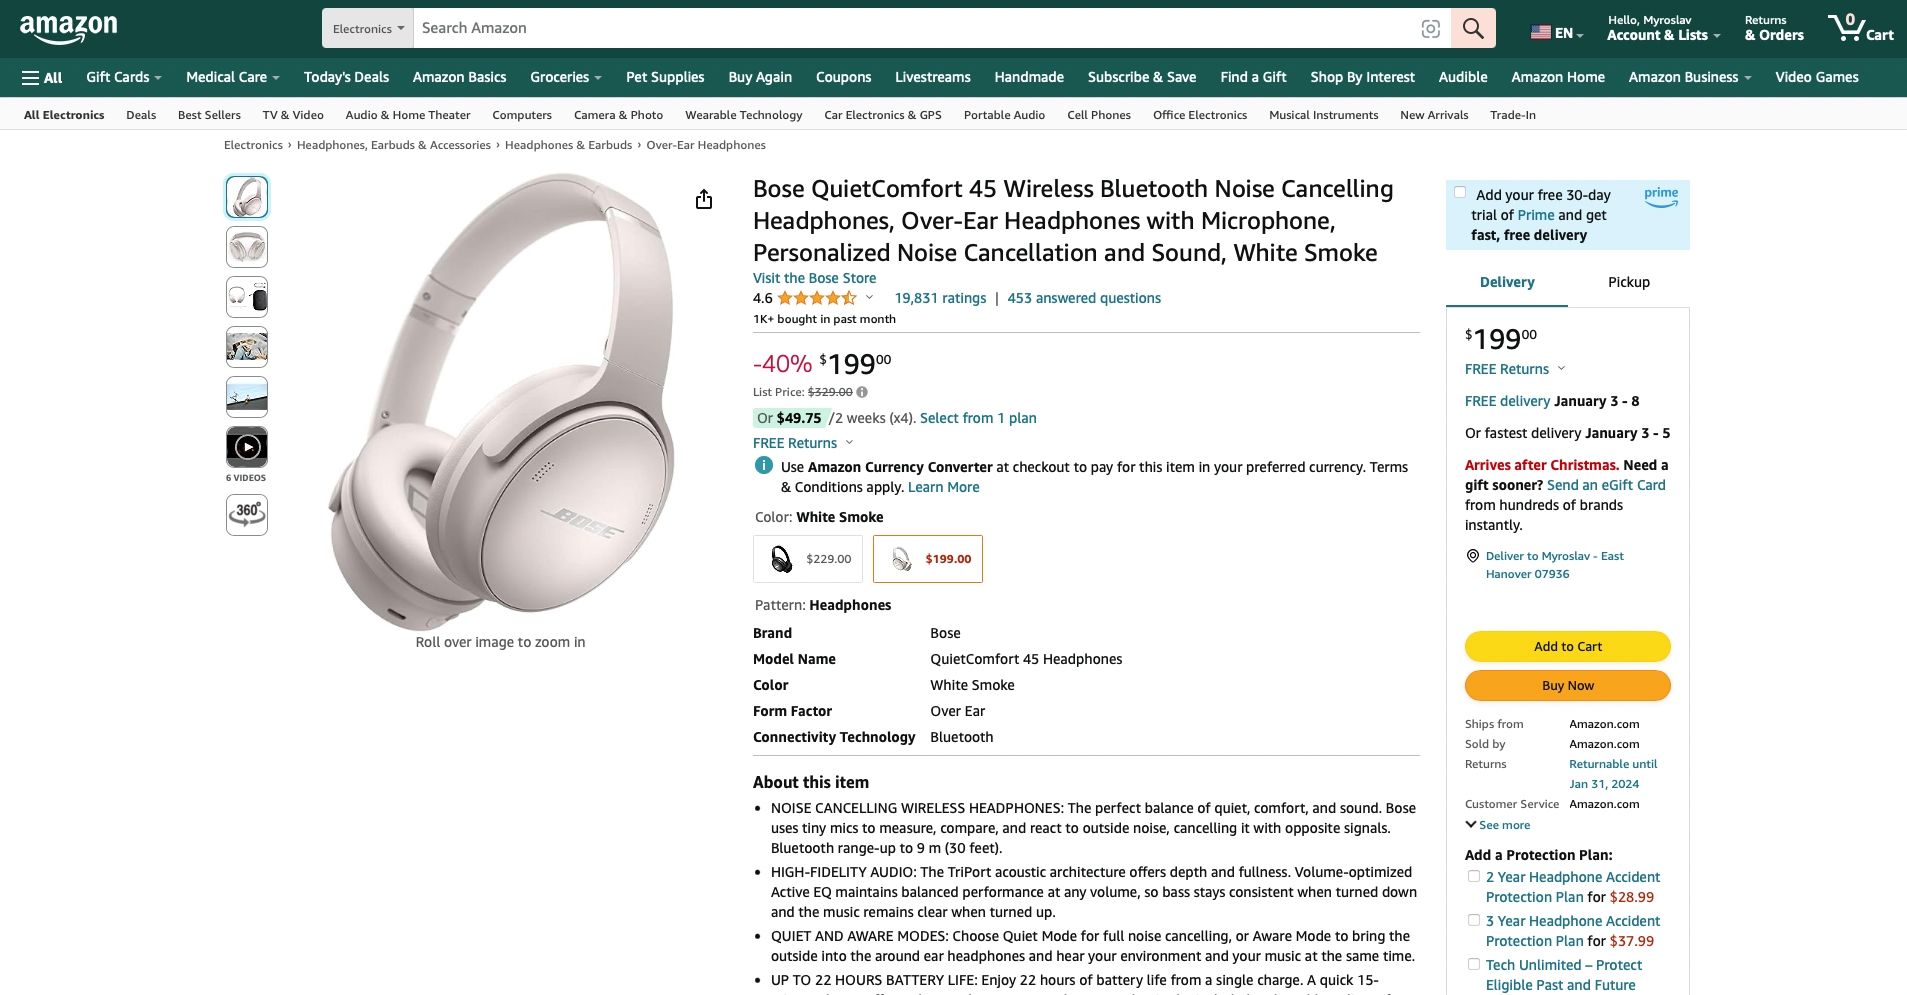This screenshot has height=995, width=1907.
Task: Open visual search camera icon
Action: click(x=1430, y=29)
